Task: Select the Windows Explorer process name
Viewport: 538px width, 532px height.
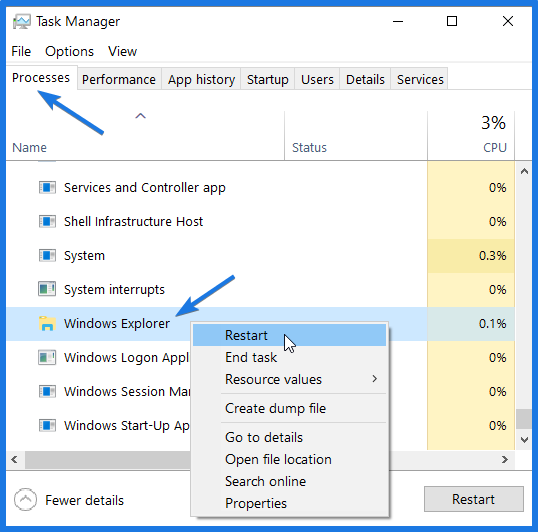Action: tap(117, 323)
